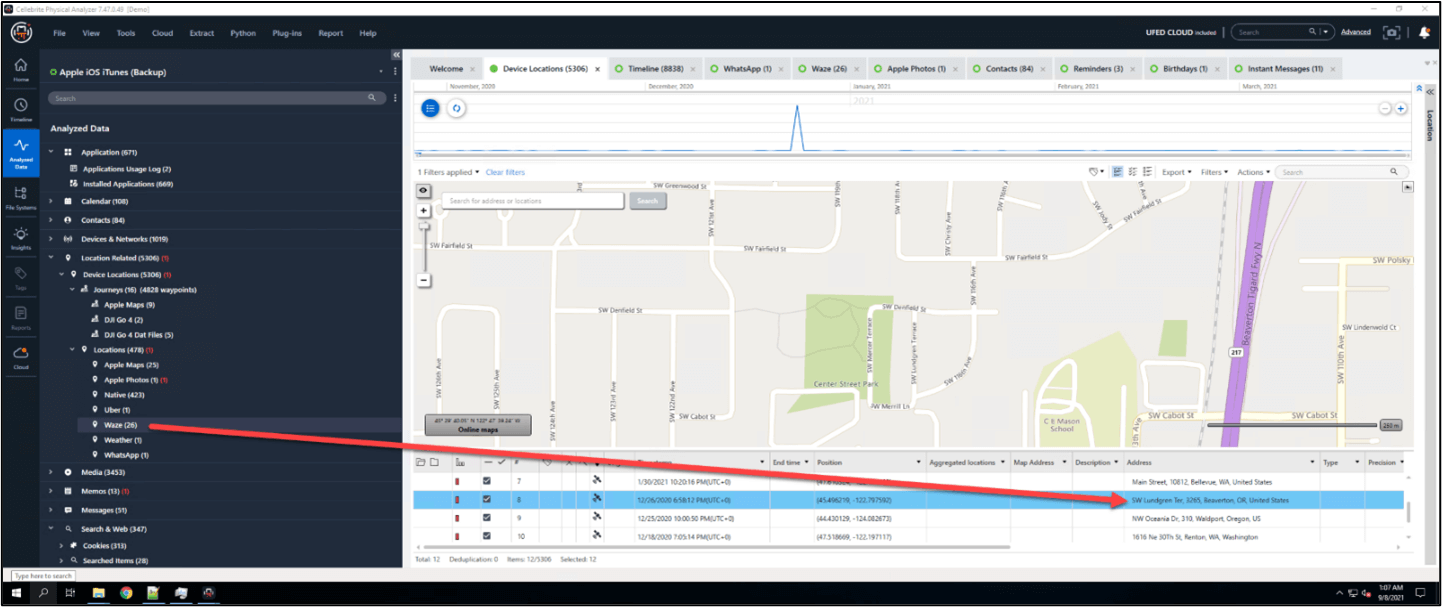Collapse the Application (671) tree node
This screenshot has width=1442, height=607.
pos(51,152)
